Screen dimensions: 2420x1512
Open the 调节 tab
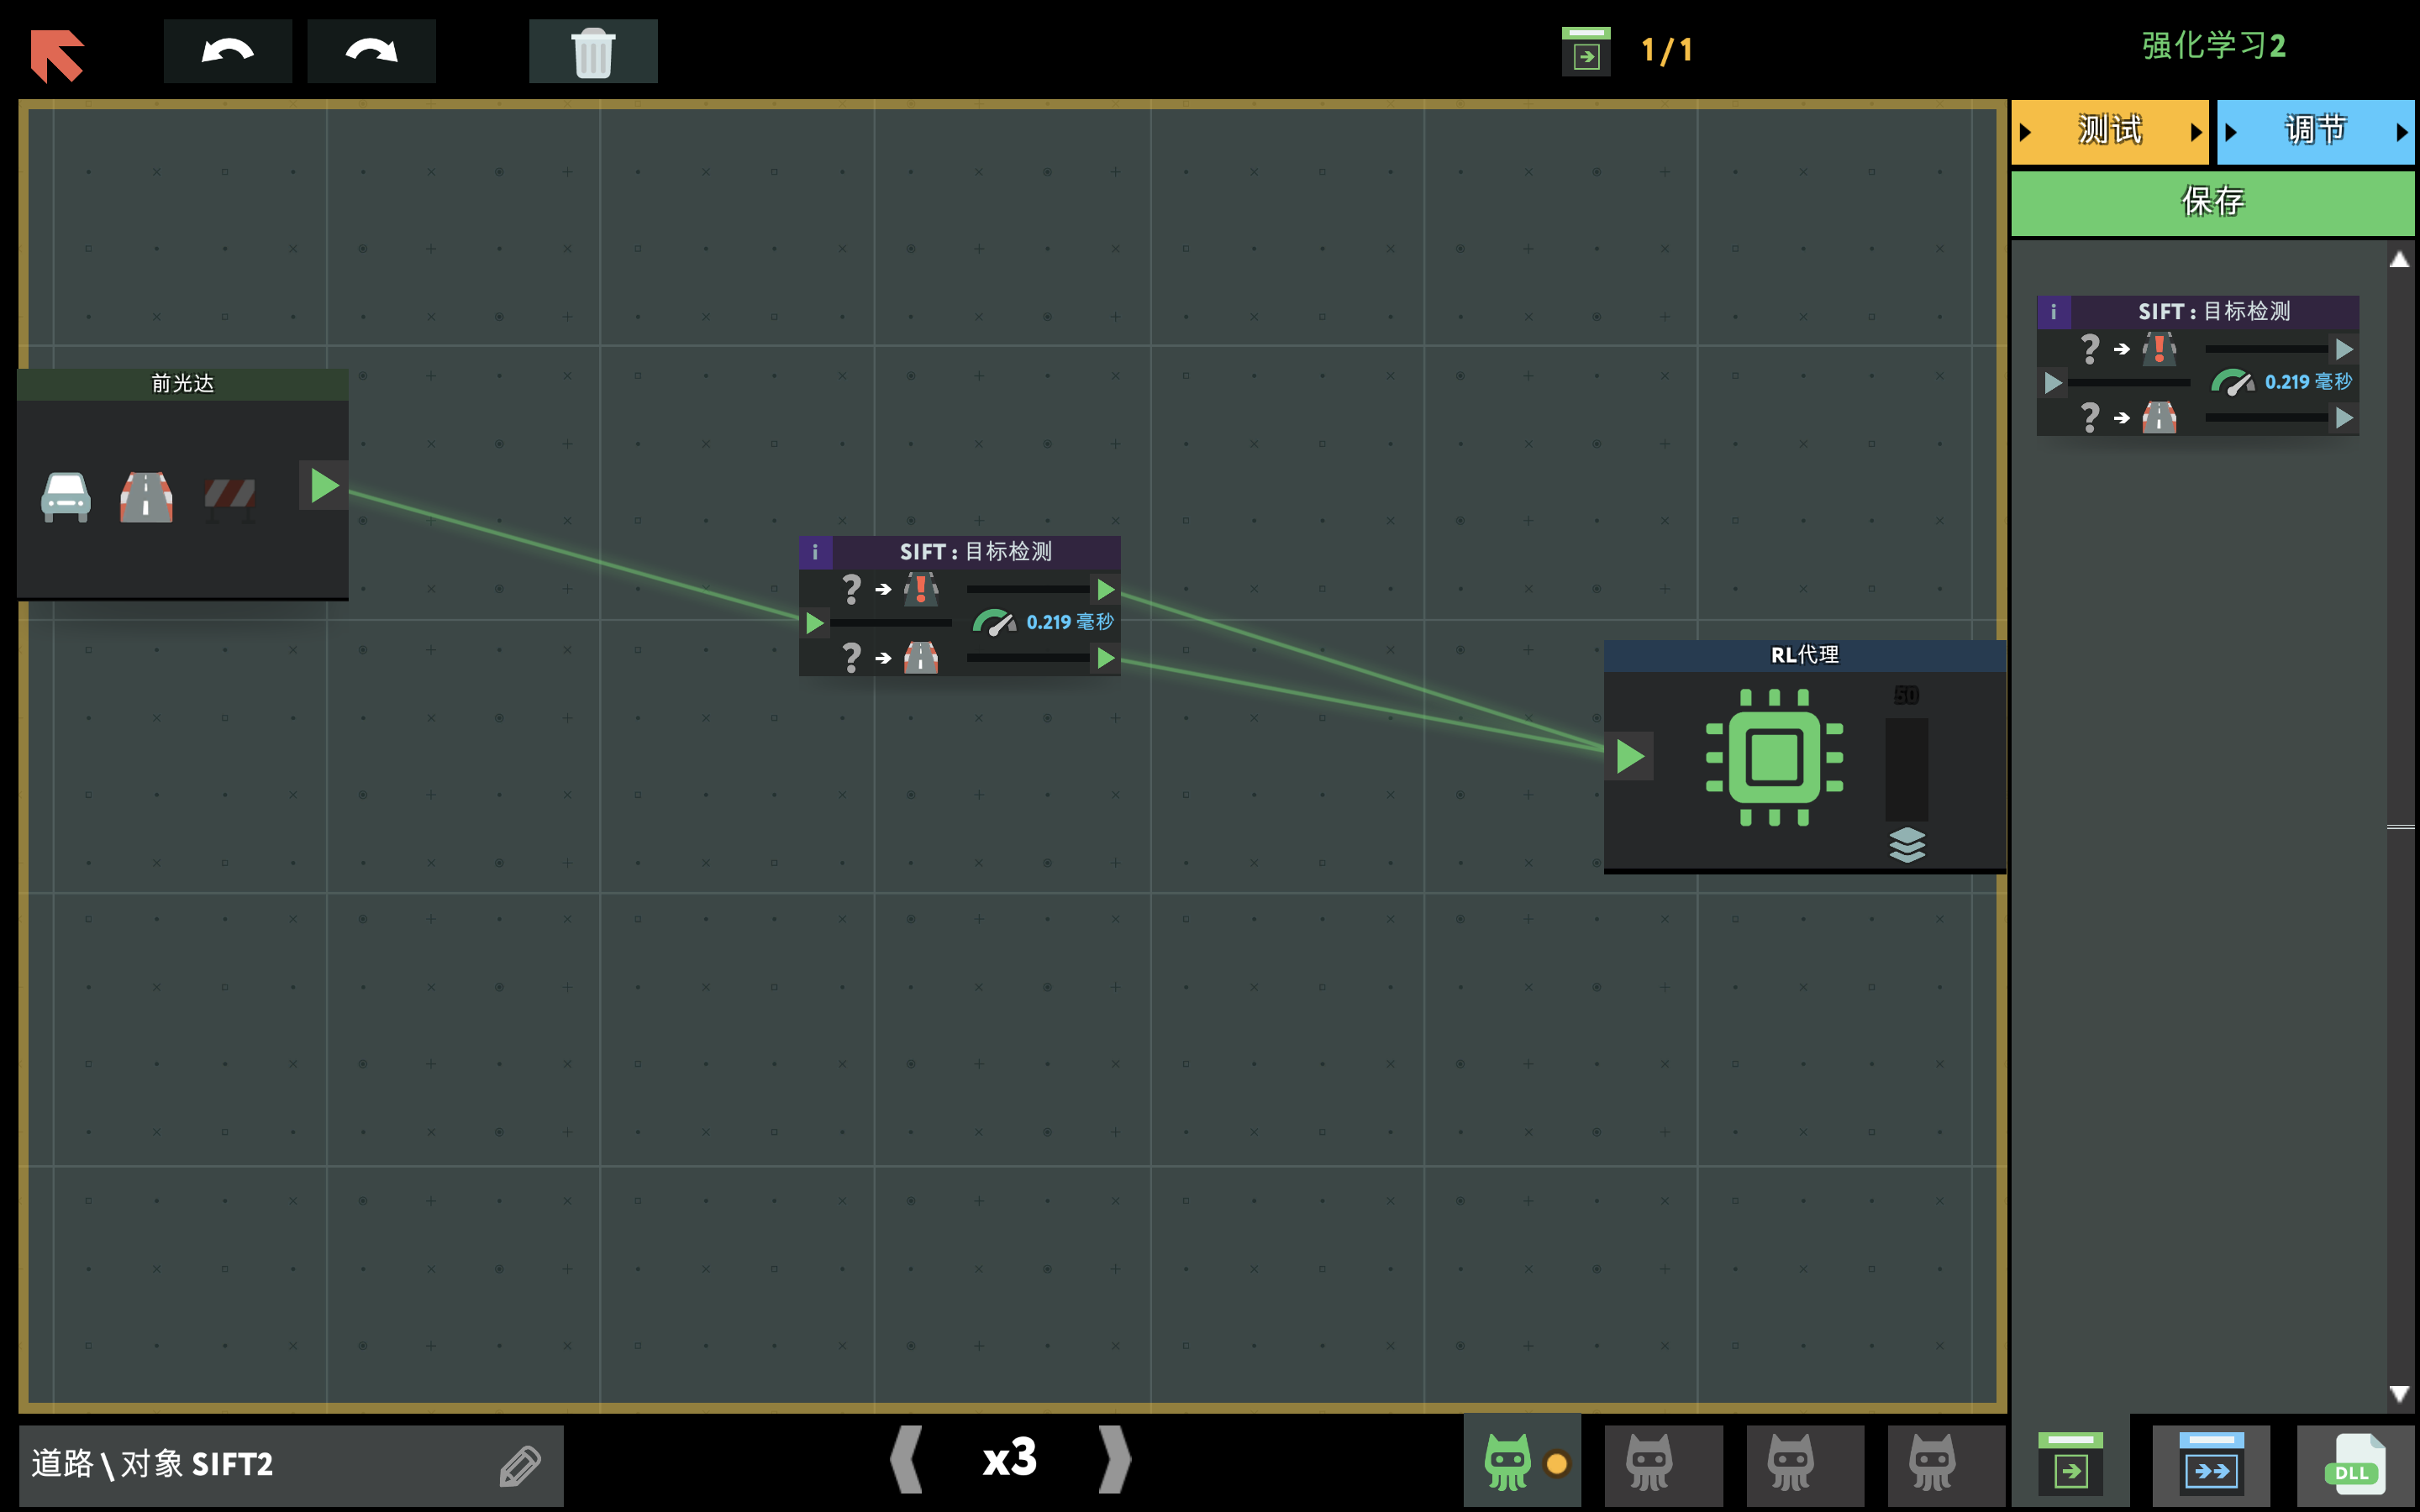(x=2314, y=131)
